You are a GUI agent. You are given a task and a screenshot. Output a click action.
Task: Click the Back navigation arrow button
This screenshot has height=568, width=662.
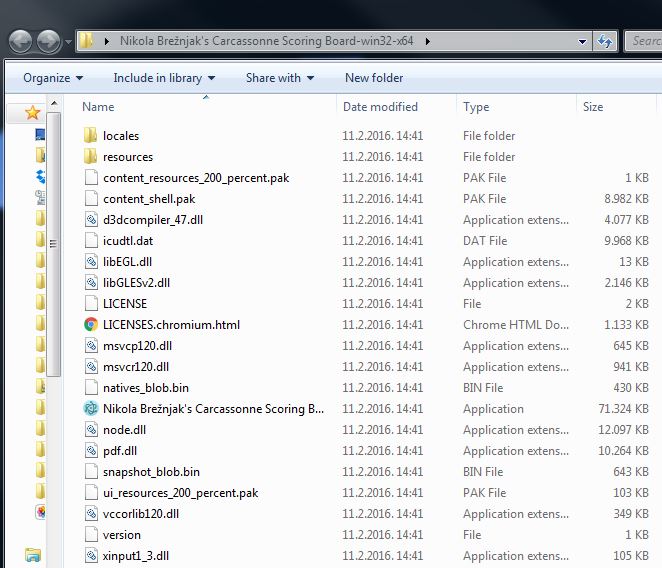[20, 41]
